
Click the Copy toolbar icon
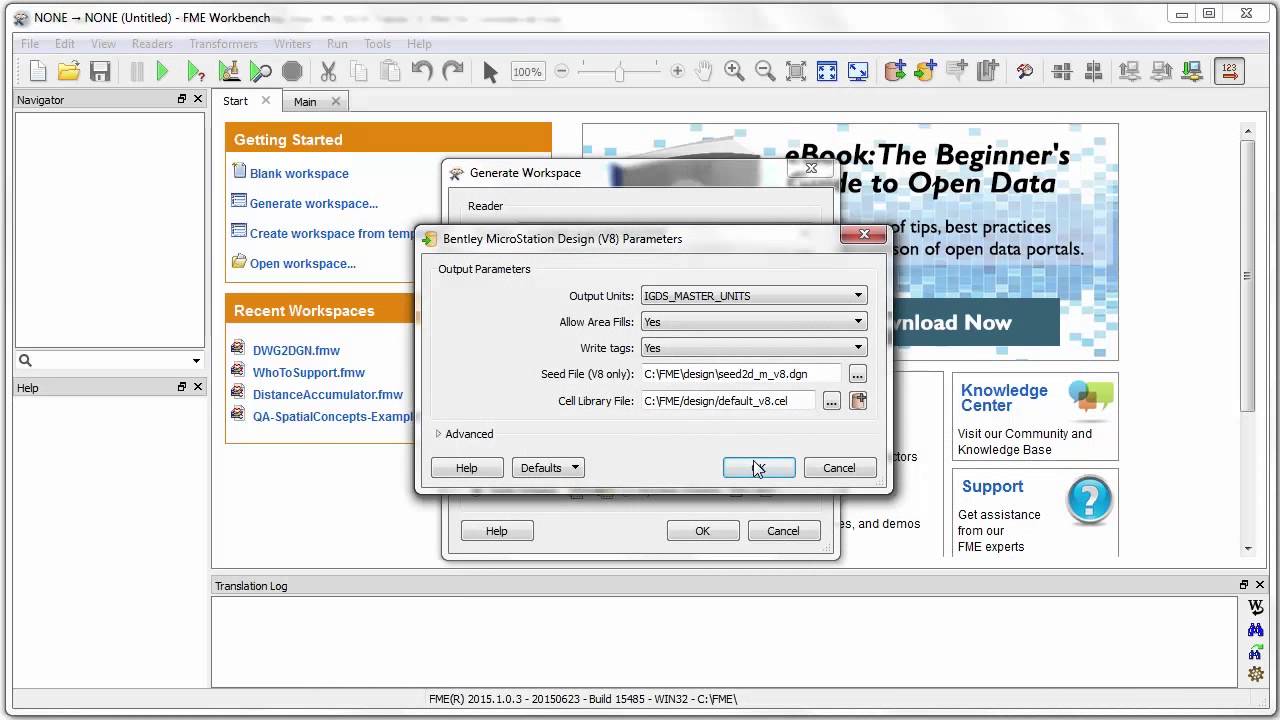[x=359, y=71]
